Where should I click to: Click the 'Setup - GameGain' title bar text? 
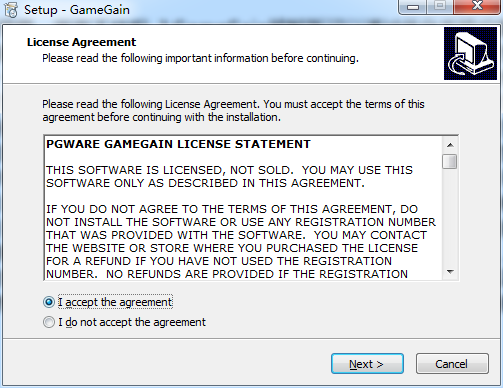(x=77, y=10)
